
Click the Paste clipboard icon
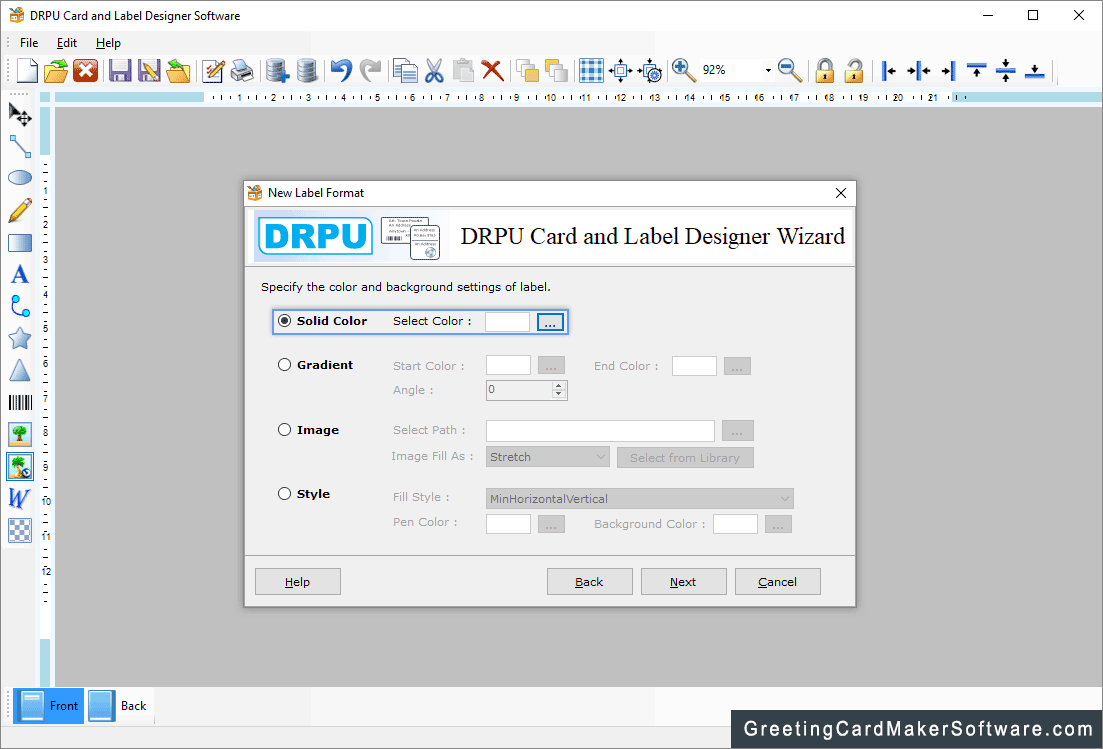click(463, 70)
